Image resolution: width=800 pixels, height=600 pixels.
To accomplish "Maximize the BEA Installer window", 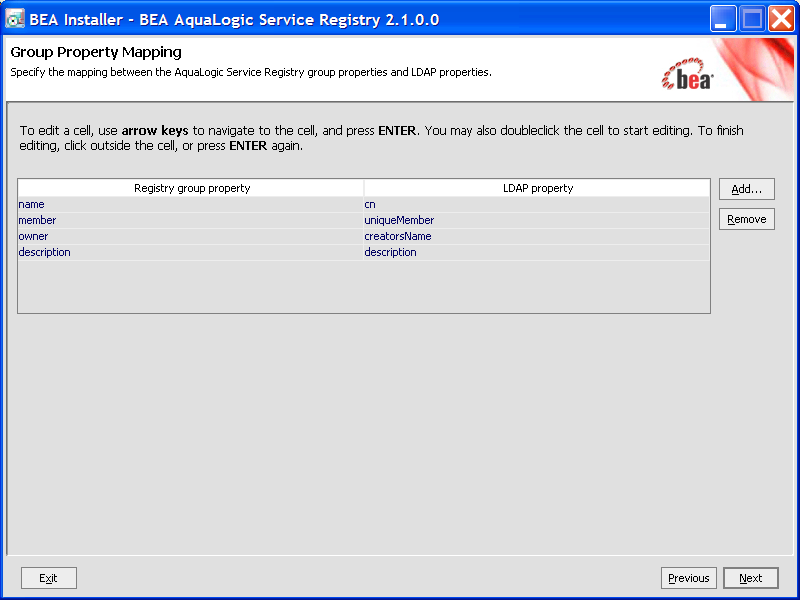I will [752, 19].
